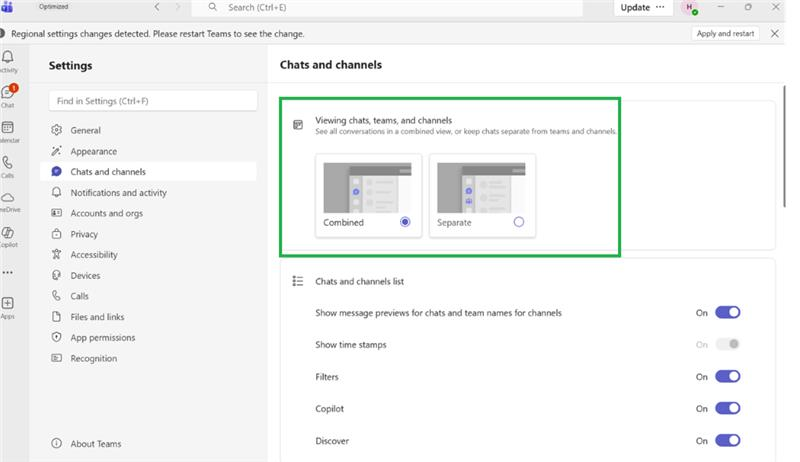Turn off the Copilot toggle
The image size is (800, 462).
pyautogui.click(x=728, y=408)
